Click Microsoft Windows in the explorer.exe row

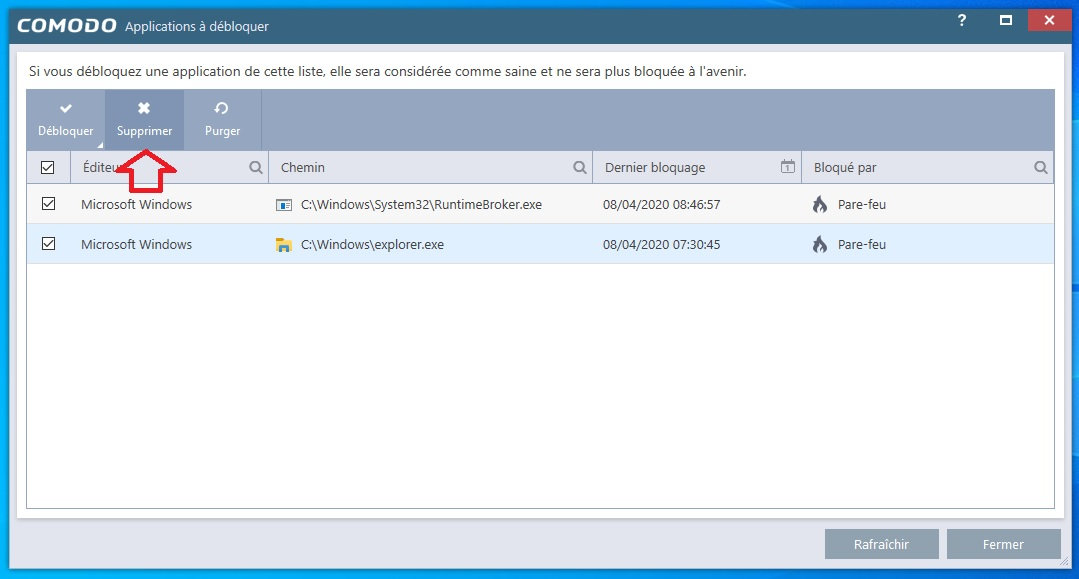(136, 244)
